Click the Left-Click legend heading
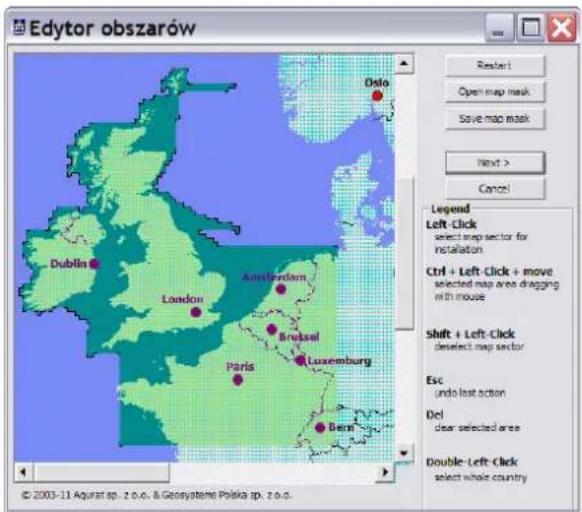The width and height of the screenshot is (582, 512). pyautogui.click(x=451, y=224)
